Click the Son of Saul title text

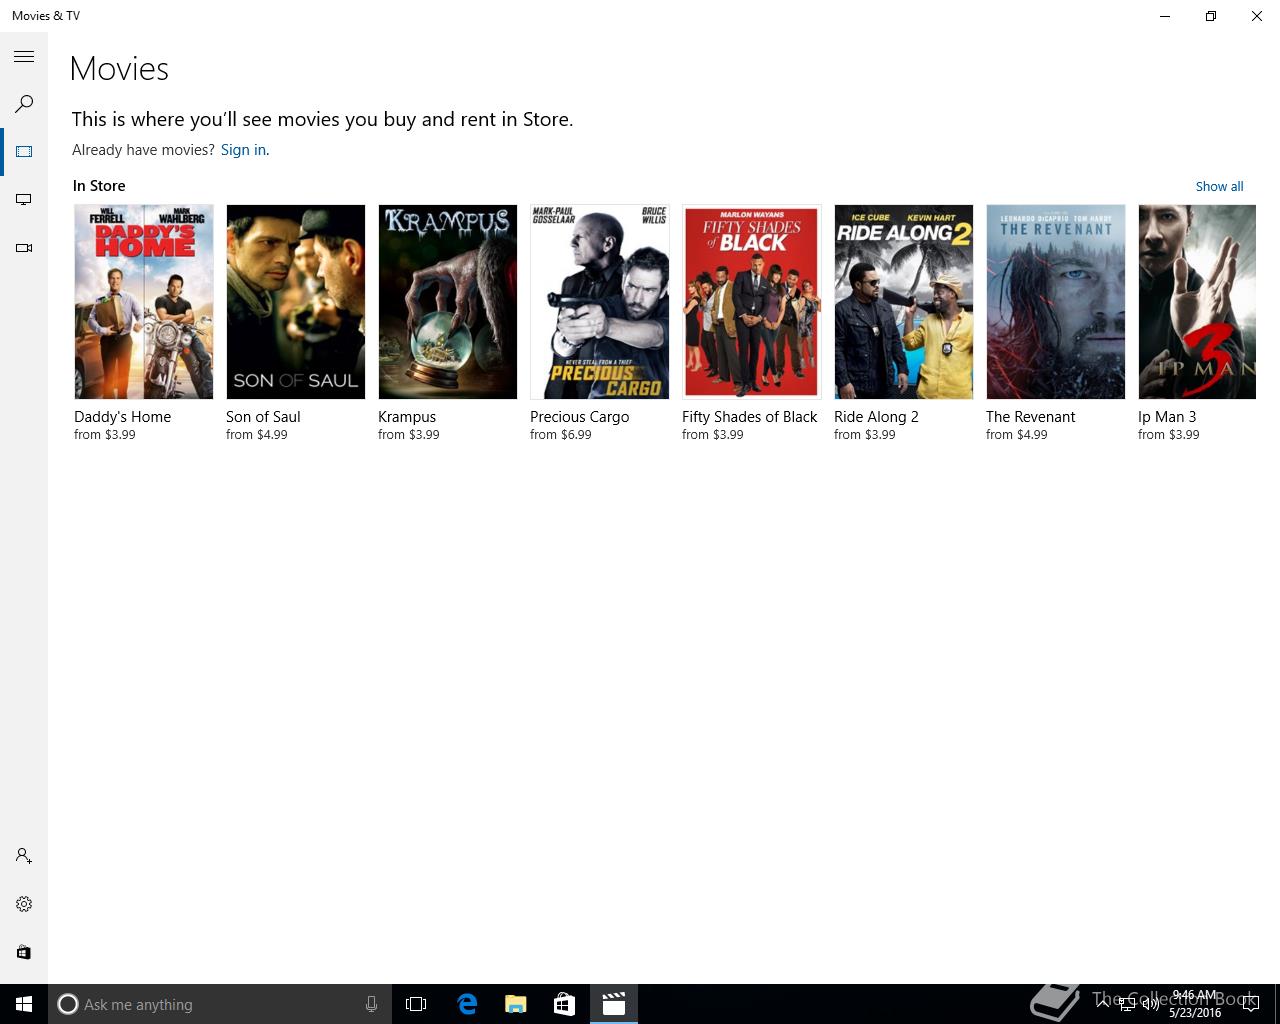(263, 417)
